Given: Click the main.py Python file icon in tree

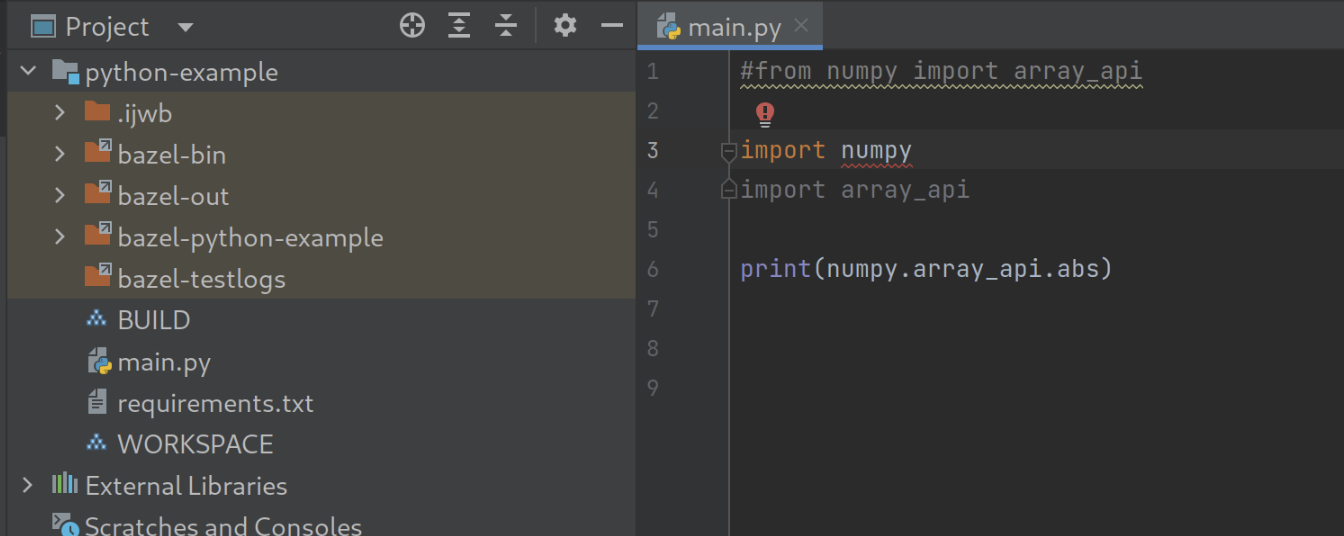Looking at the screenshot, I should [98, 361].
